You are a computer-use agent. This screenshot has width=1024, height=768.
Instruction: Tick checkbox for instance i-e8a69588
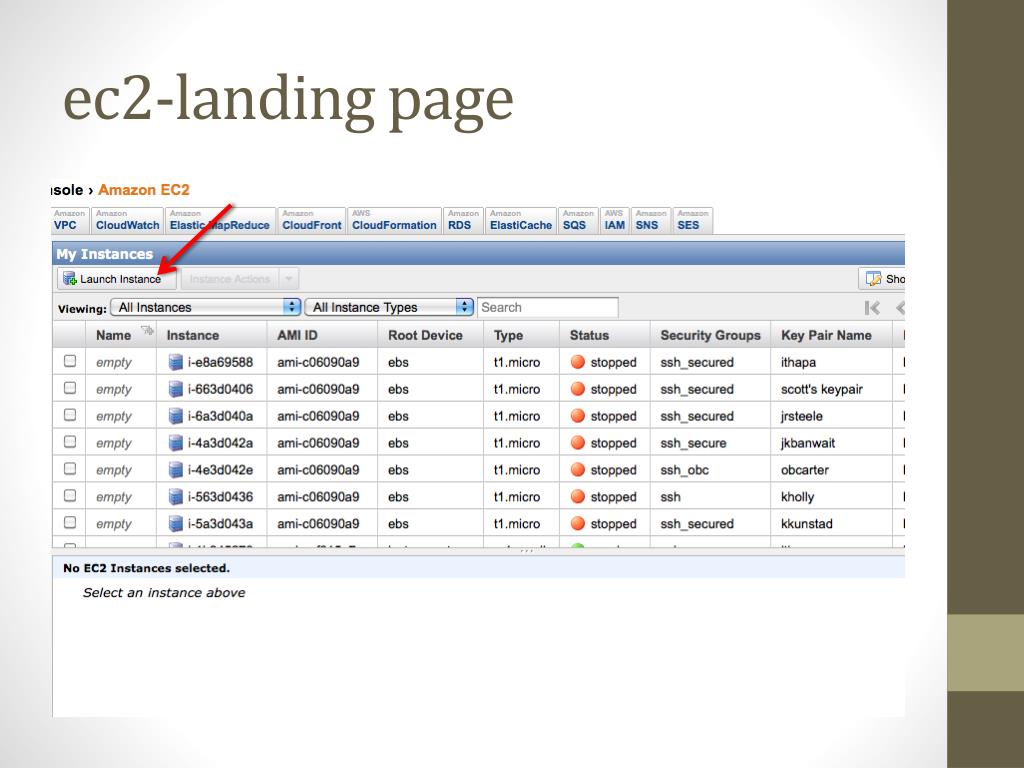tap(70, 360)
